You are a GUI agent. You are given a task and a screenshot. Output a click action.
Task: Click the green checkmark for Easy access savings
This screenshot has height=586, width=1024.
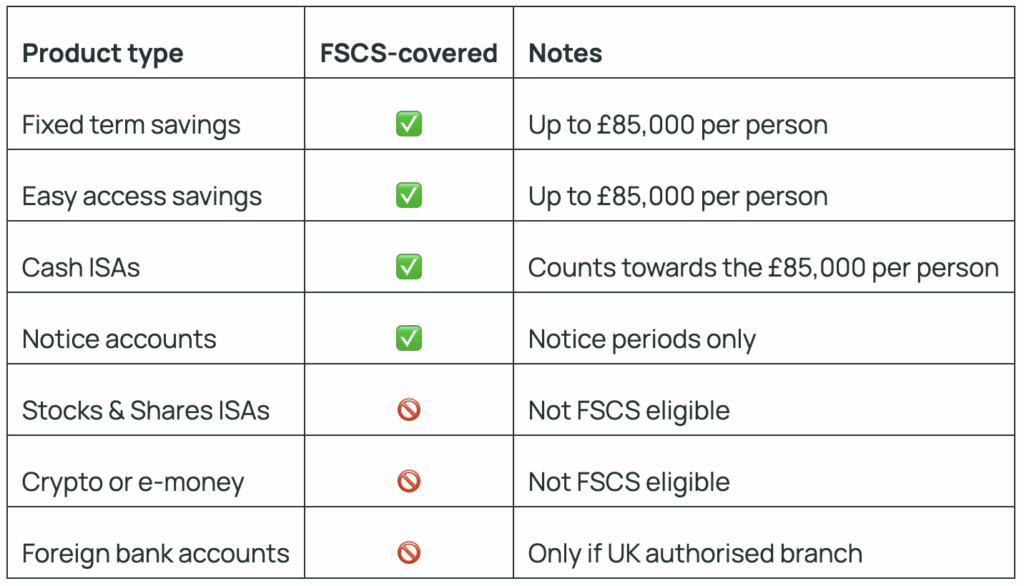[408, 195]
